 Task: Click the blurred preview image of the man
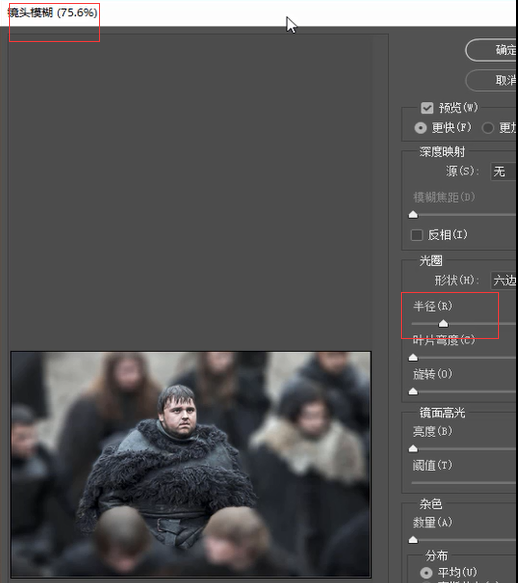pyautogui.click(x=191, y=464)
